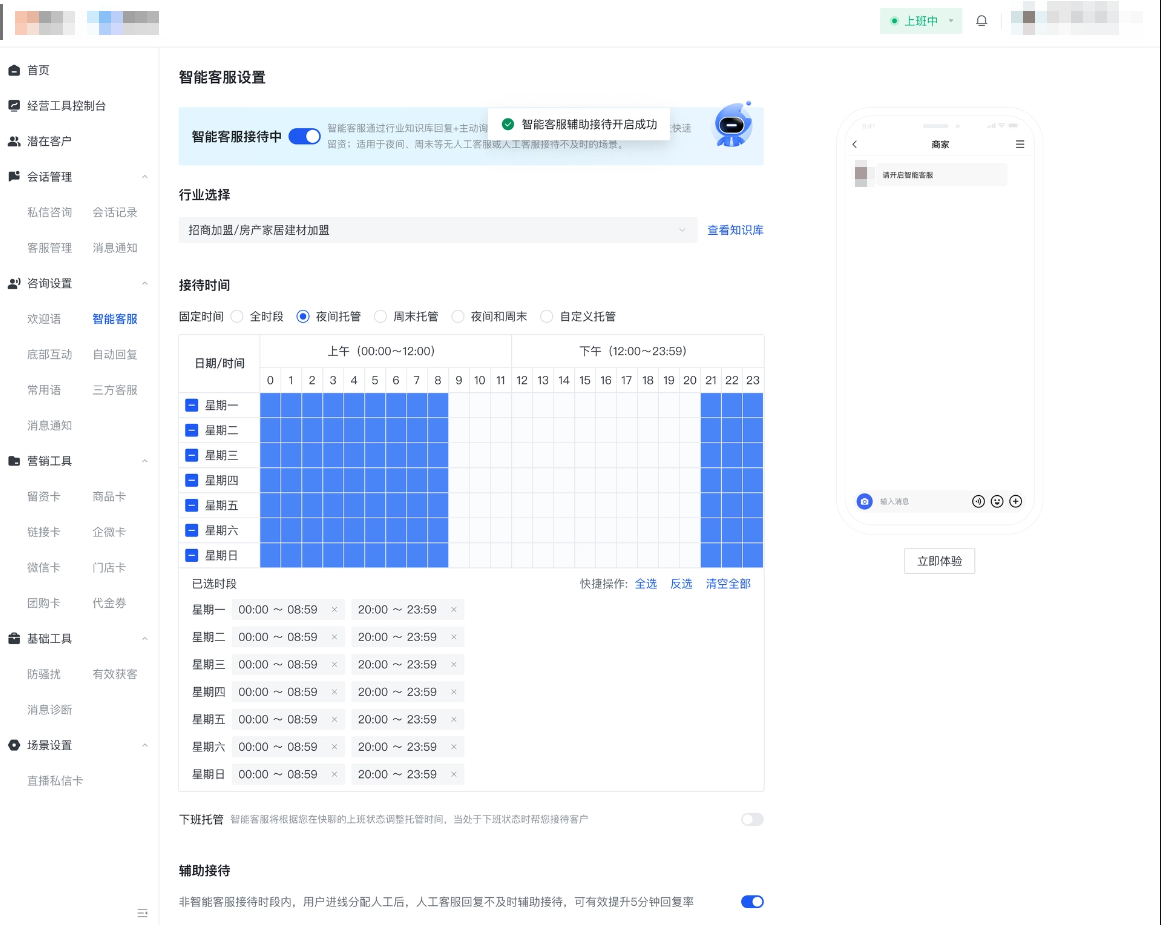This screenshot has height=925, width=1161.
Task: Click the sidebar collapse icon at bottom
Action: pyautogui.click(x=142, y=913)
